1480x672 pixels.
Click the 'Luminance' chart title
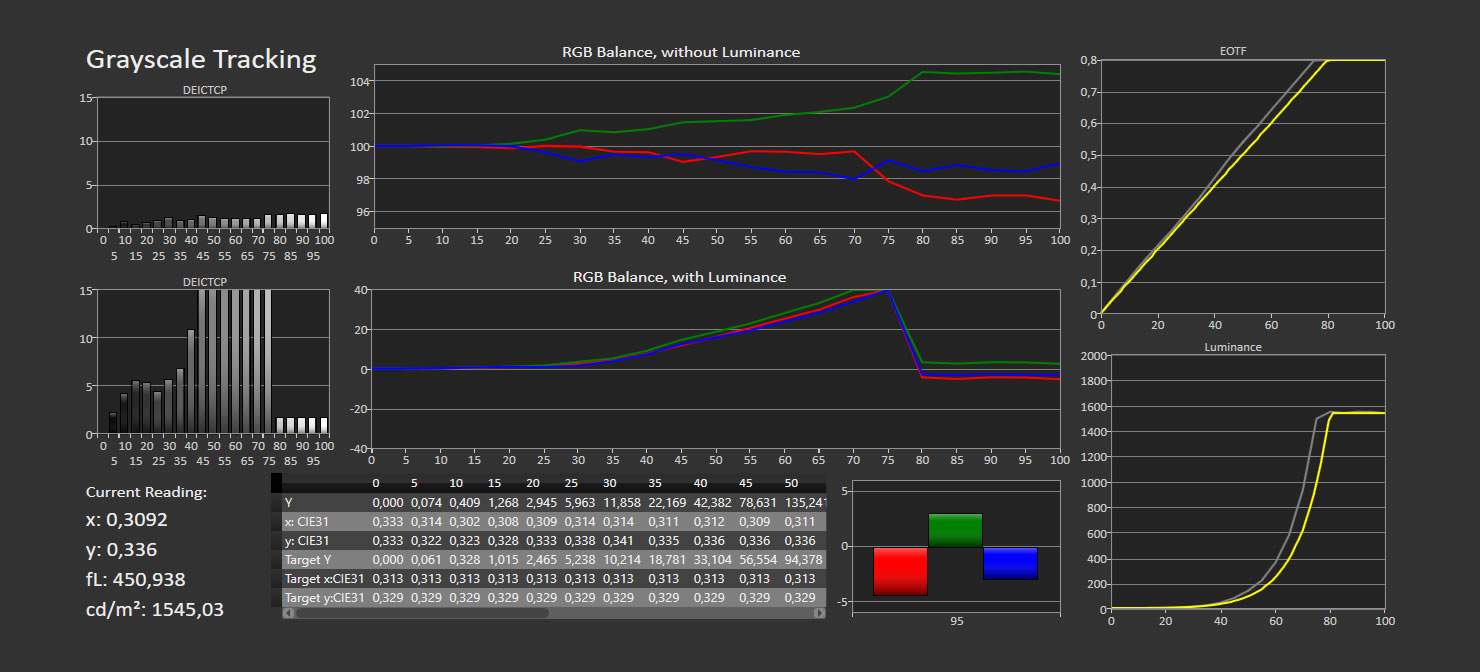pyautogui.click(x=1233, y=347)
